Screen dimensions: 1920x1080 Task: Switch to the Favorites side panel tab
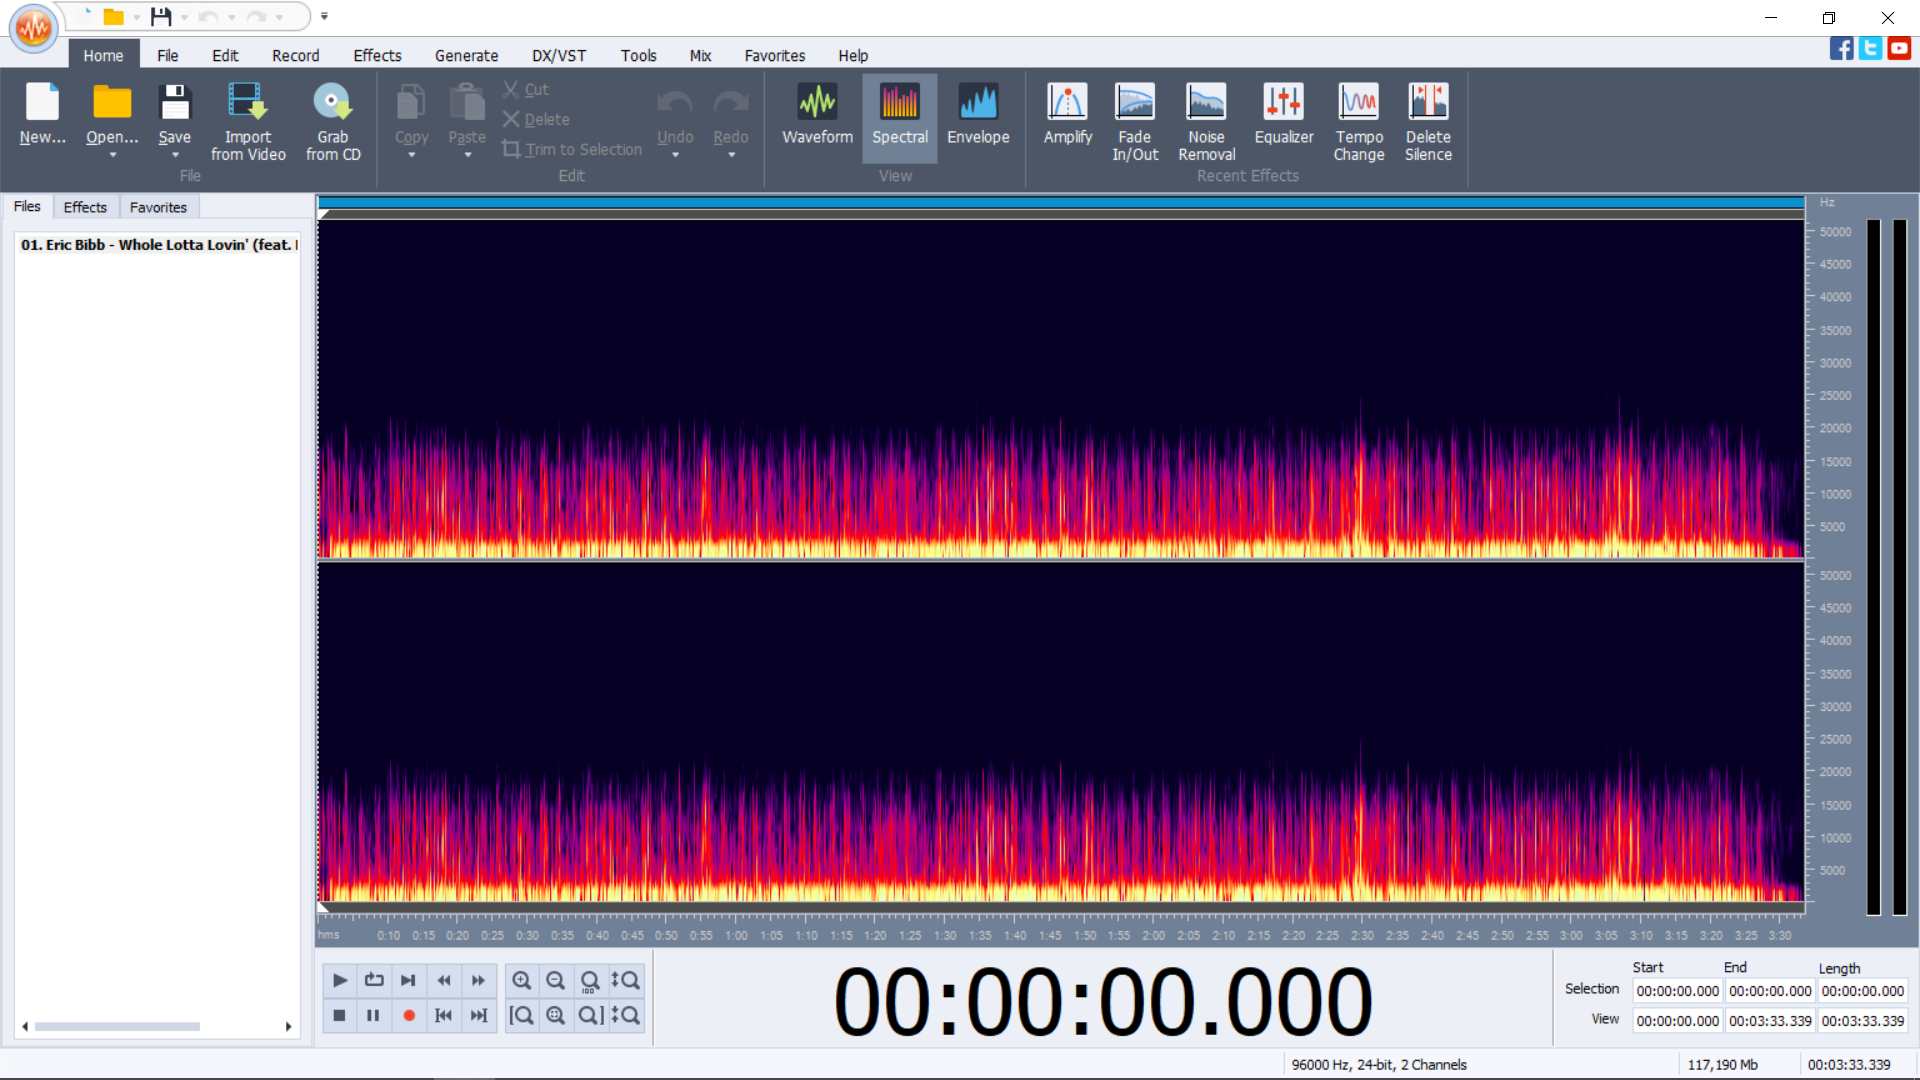158,207
